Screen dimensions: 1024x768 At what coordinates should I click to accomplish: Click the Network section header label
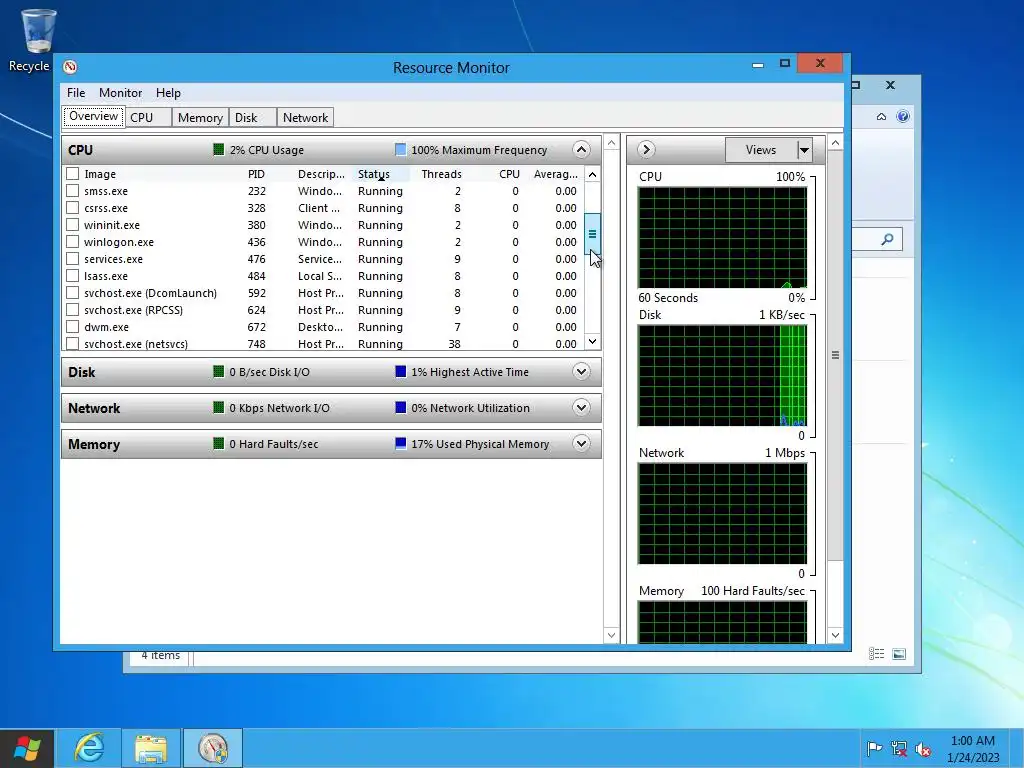pyautogui.click(x=94, y=408)
